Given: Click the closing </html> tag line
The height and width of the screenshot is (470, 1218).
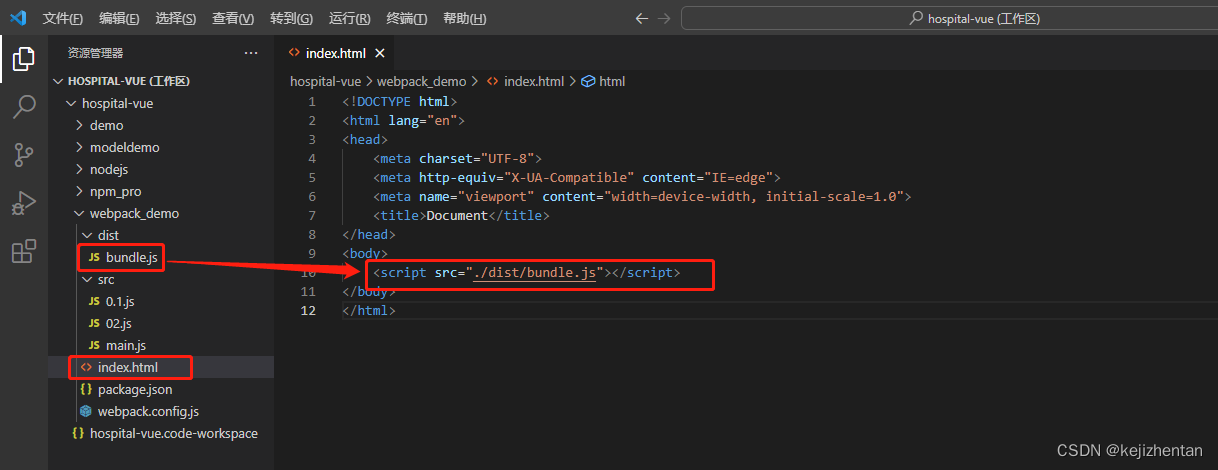Looking at the screenshot, I should [369, 311].
